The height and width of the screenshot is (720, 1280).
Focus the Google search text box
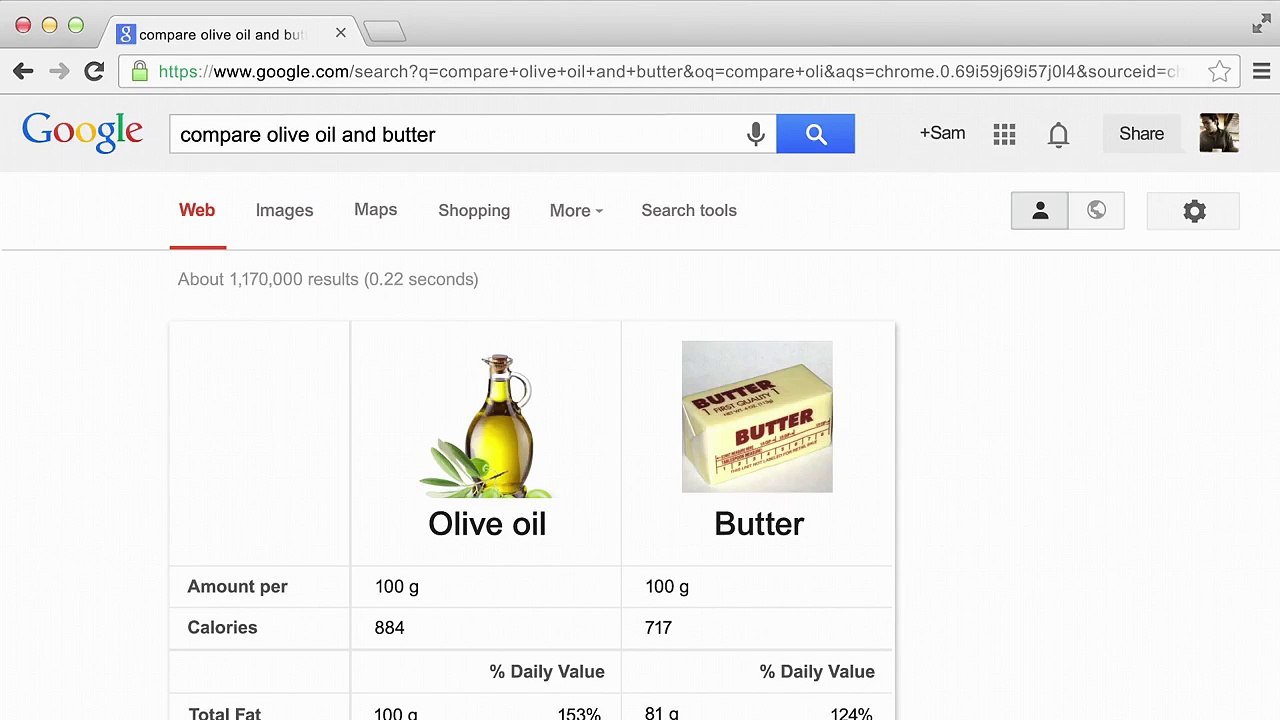click(455, 134)
